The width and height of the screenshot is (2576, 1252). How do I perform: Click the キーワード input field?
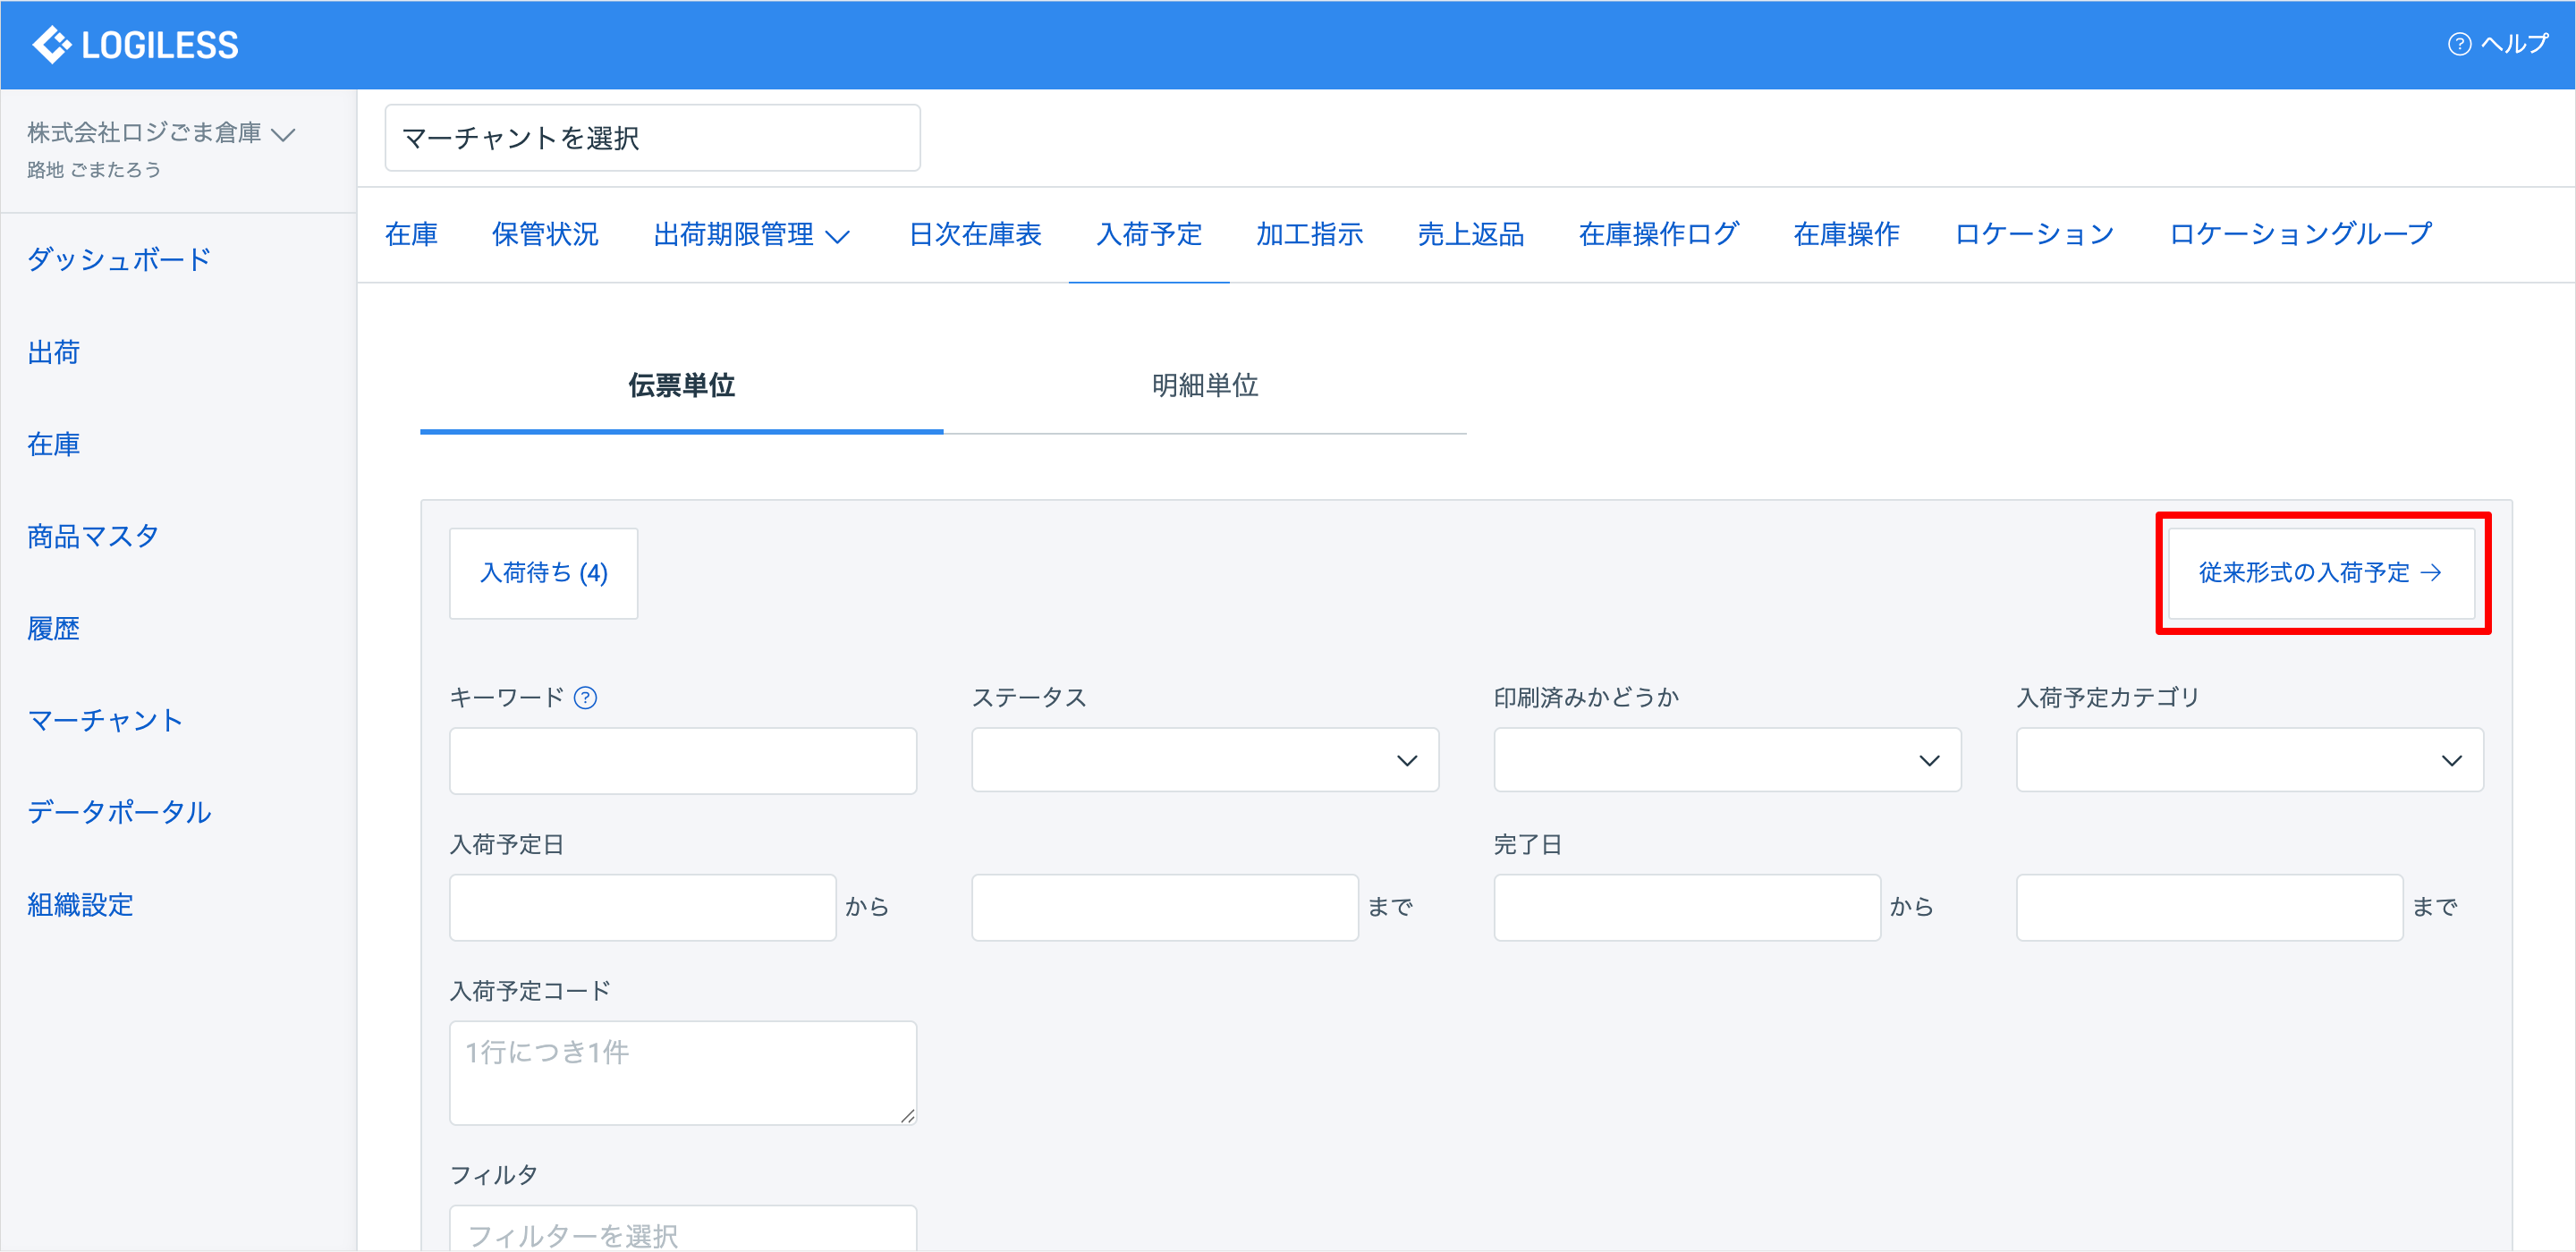682,761
